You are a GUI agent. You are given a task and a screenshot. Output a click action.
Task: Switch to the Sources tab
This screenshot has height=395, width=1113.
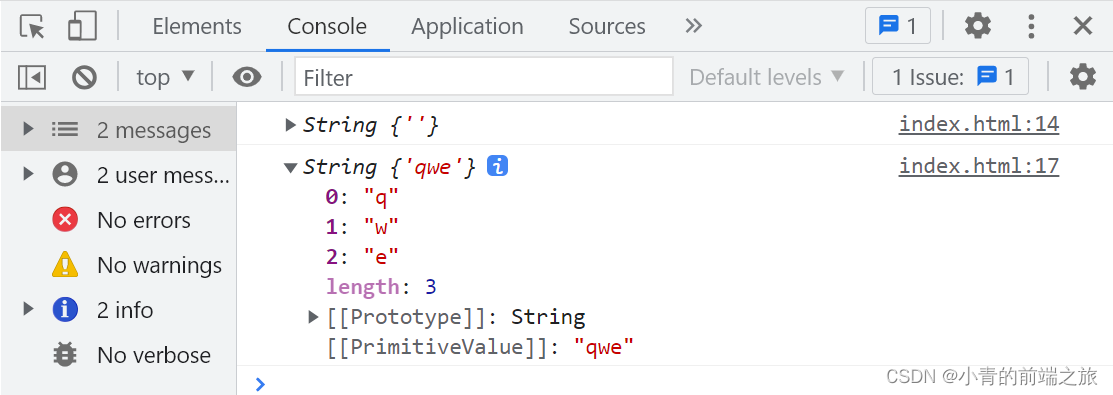[x=607, y=26]
